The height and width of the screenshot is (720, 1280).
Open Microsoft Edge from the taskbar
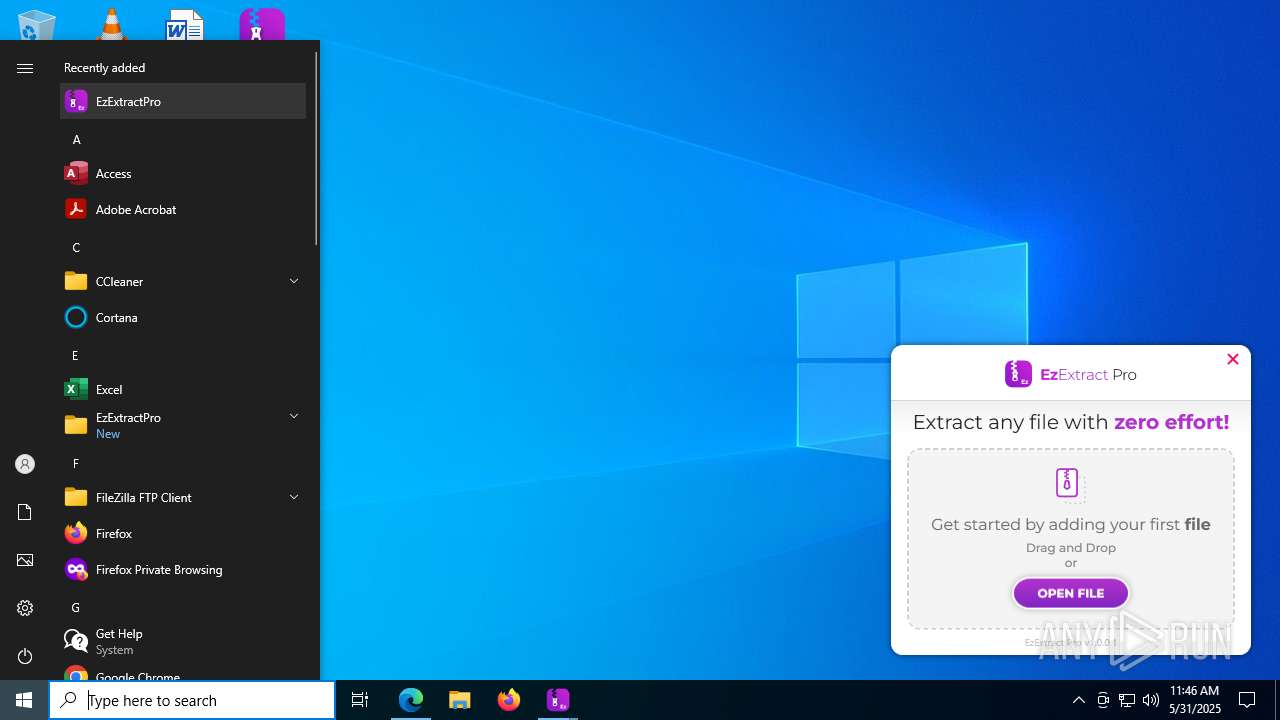coord(411,700)
